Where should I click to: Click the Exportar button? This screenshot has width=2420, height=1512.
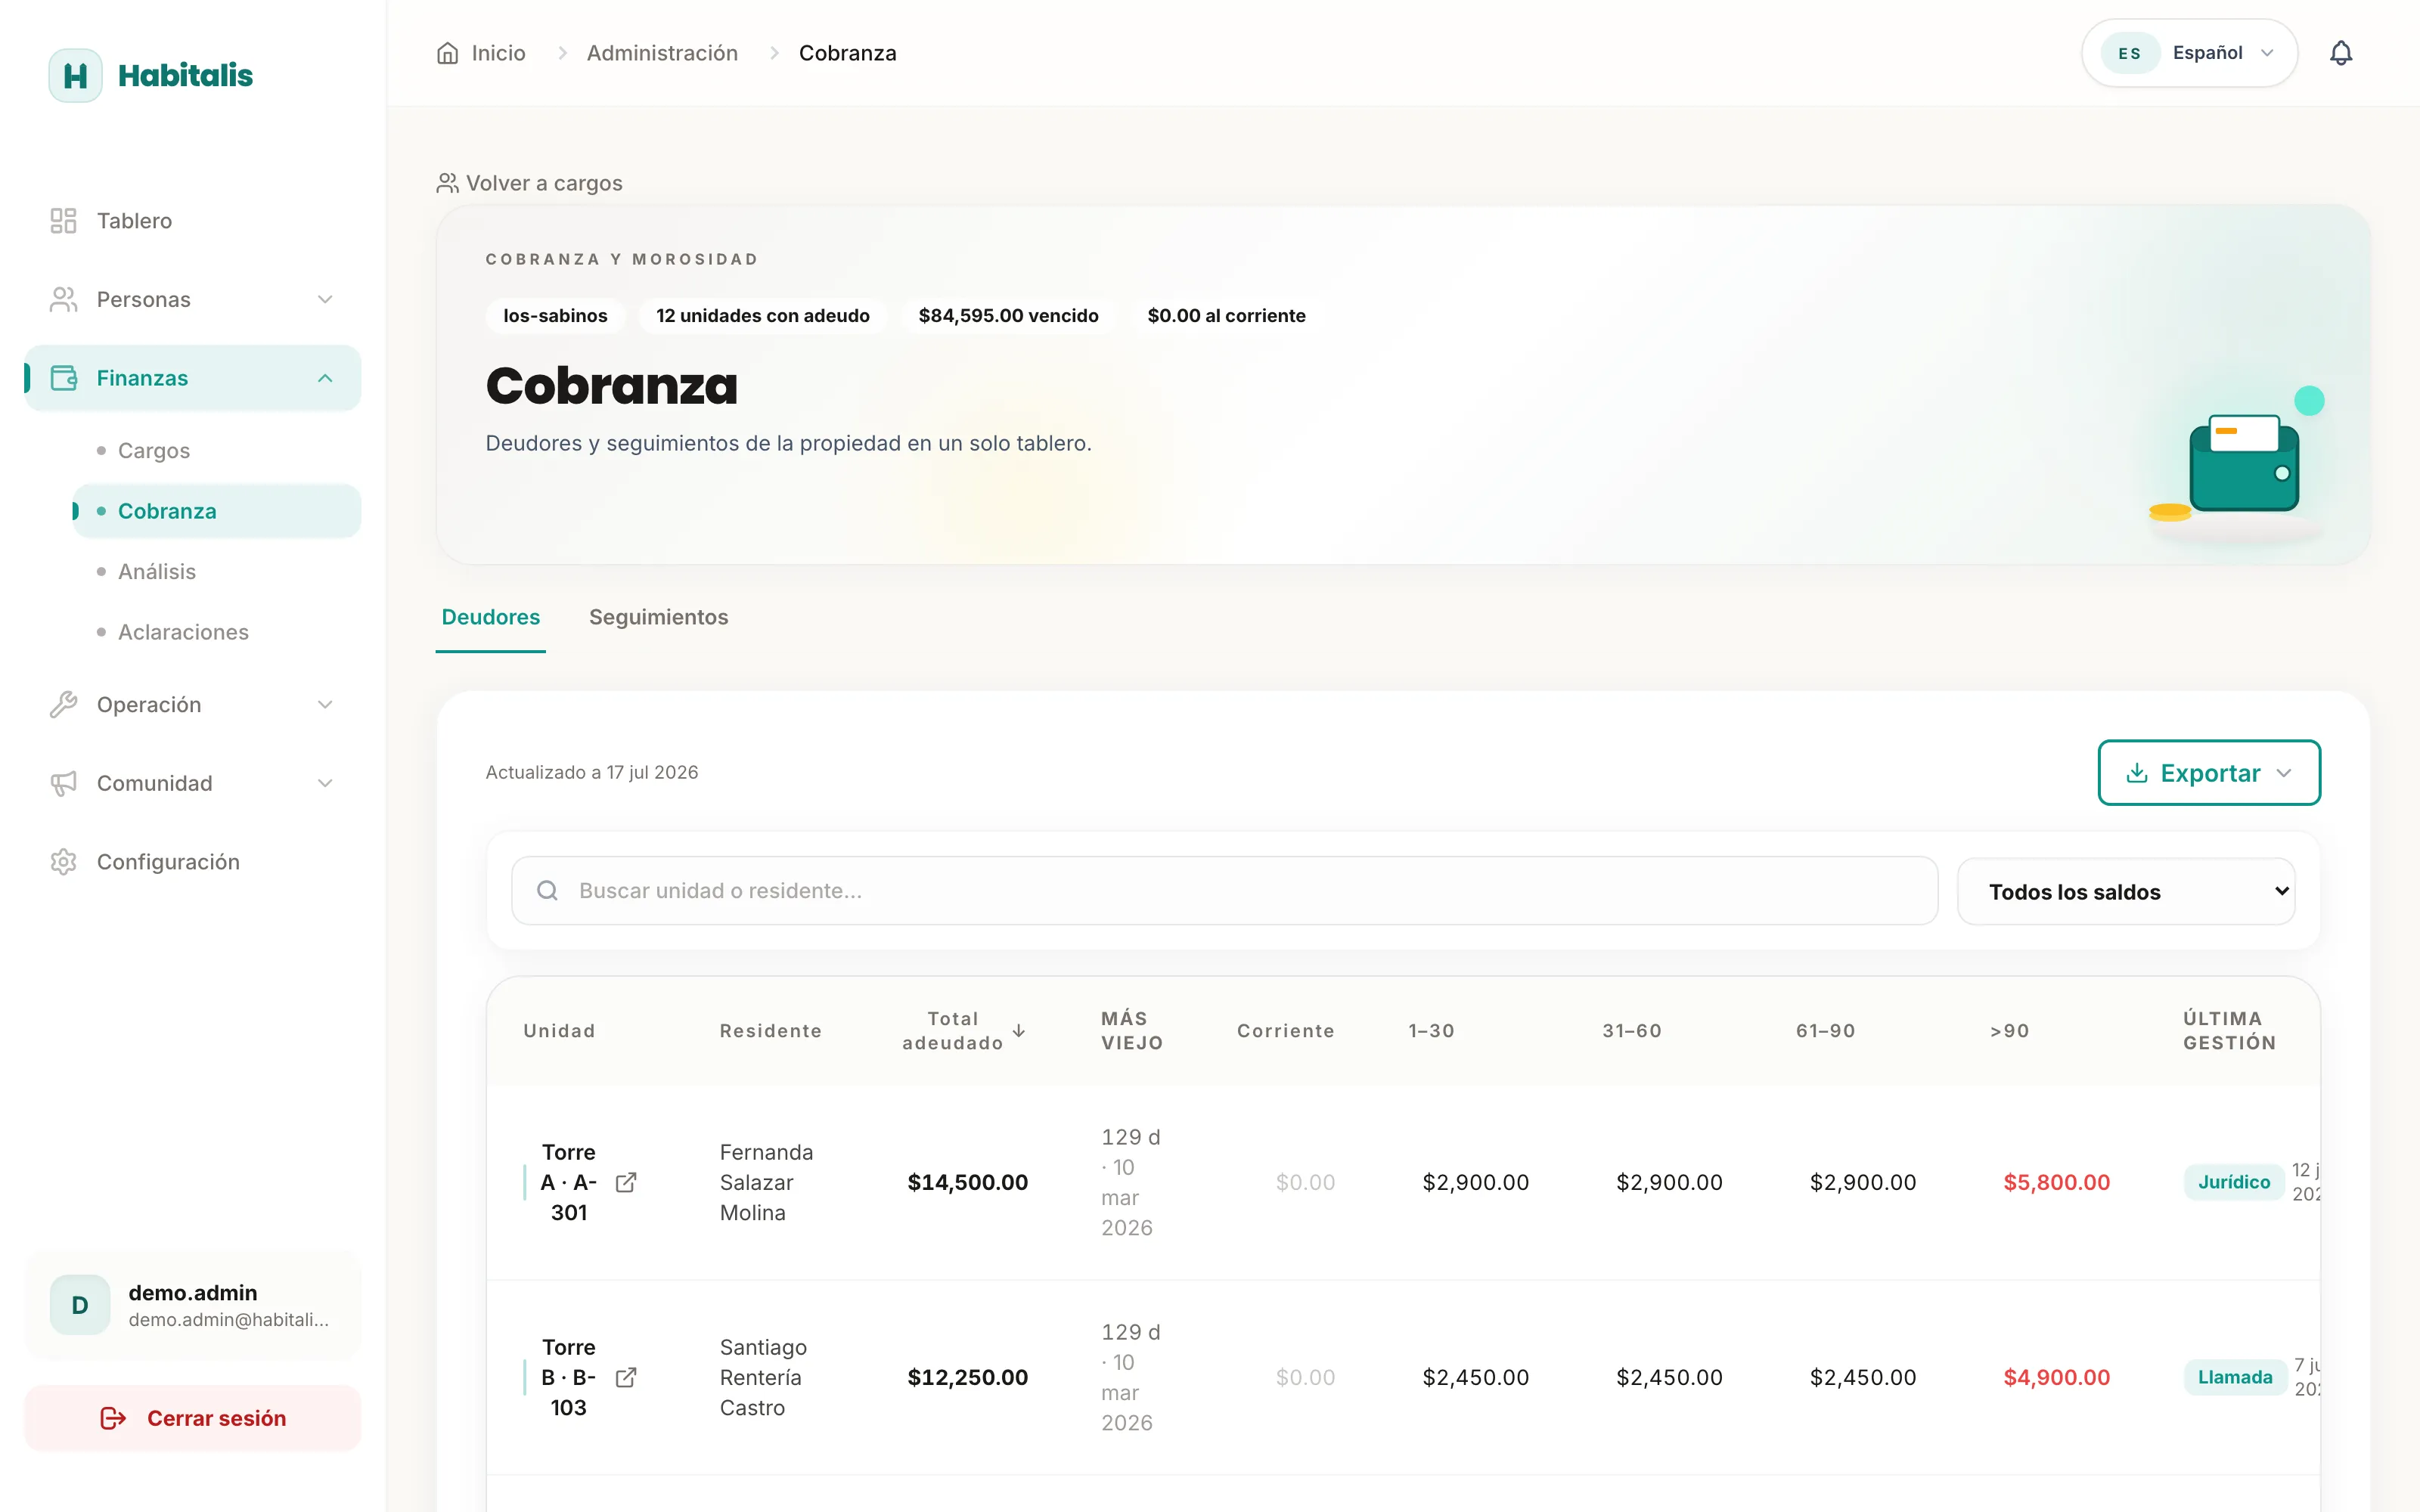[2209, 773]
